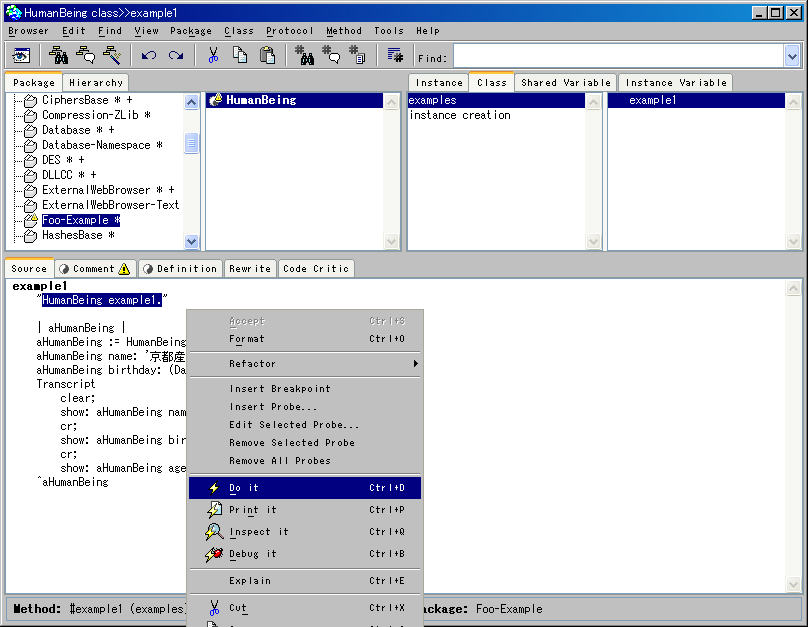
Task: Open the Class menu in menu bar
Action: coord(239,31)
